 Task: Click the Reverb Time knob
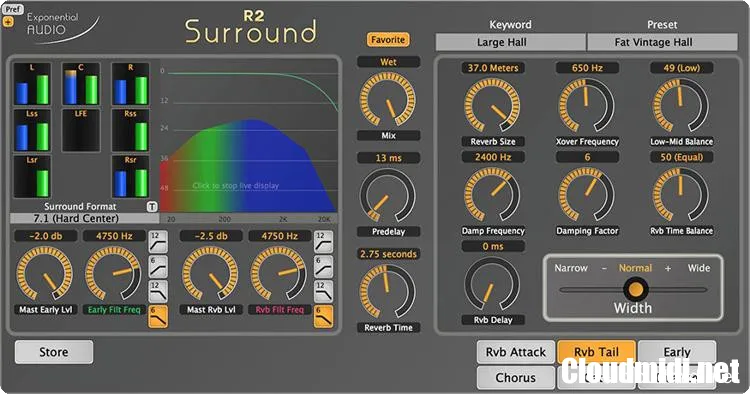click(388, 291)
